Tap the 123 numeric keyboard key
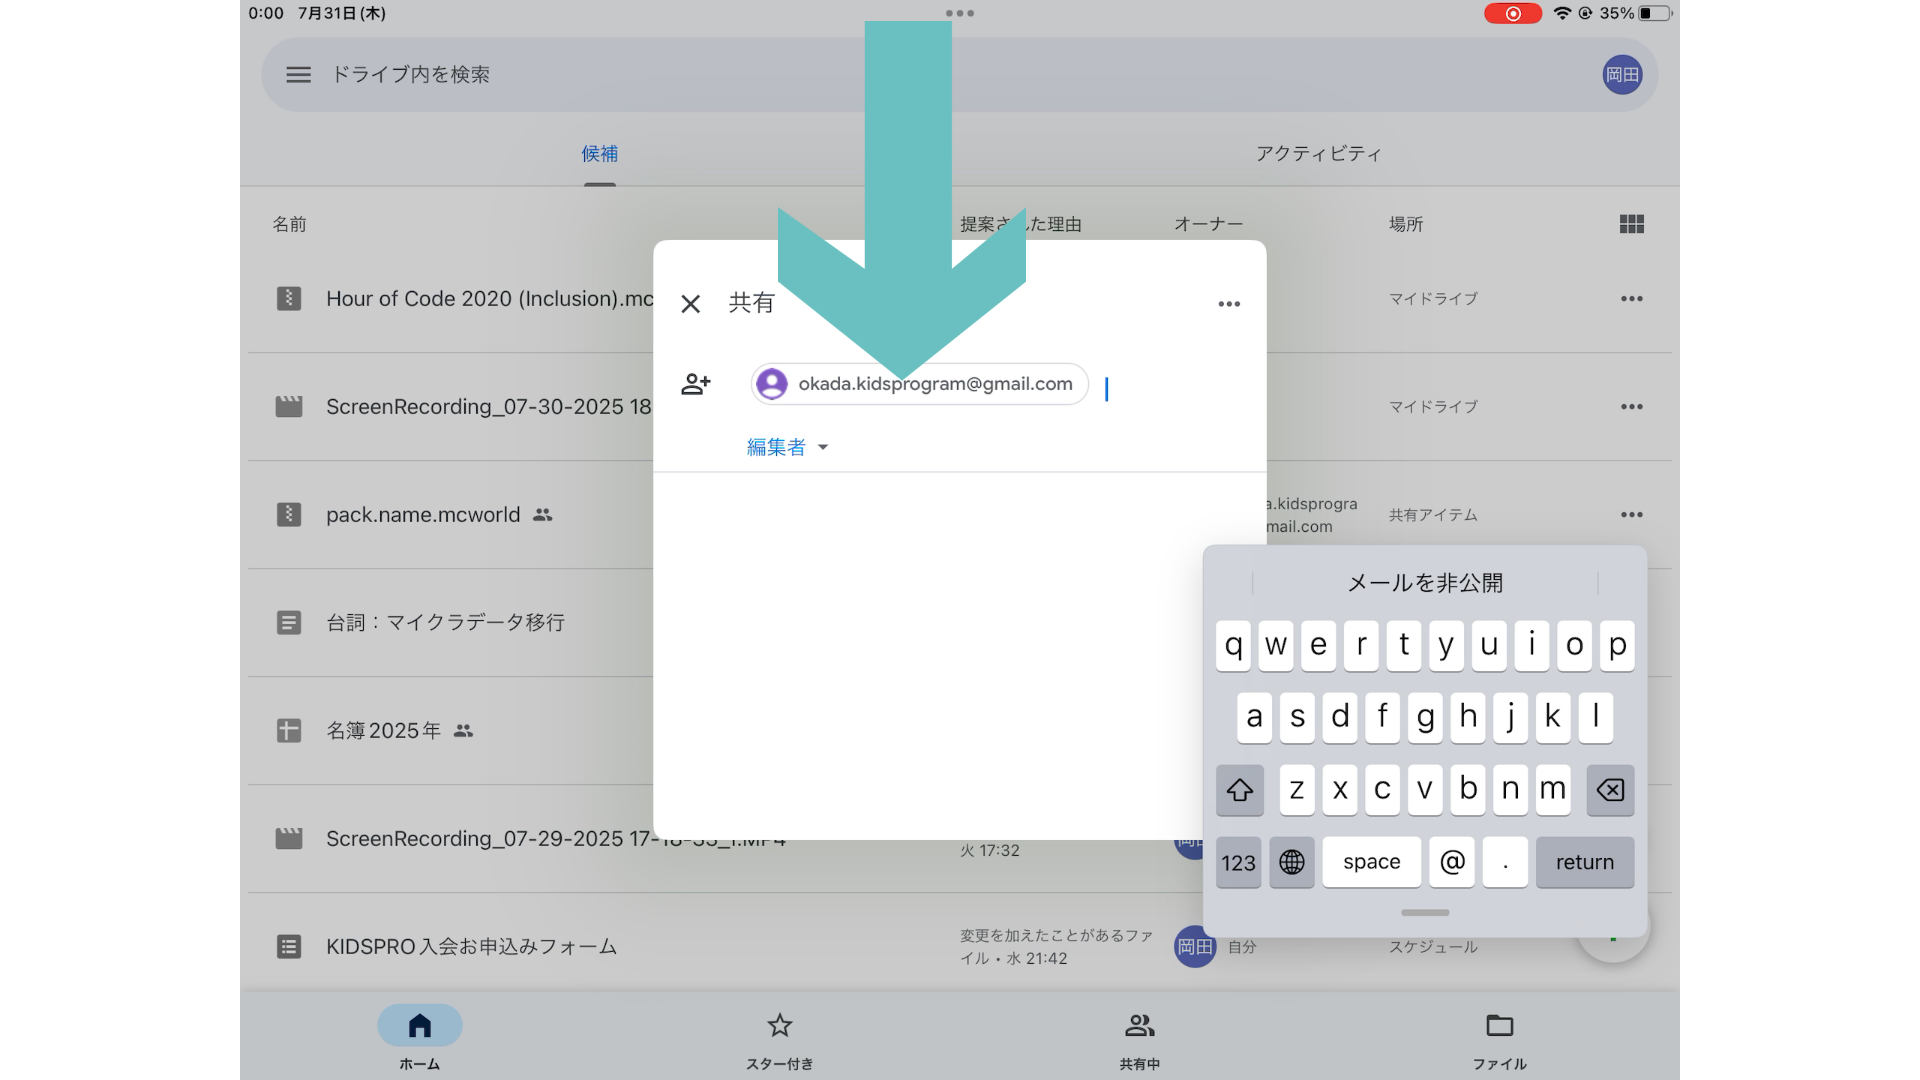This screenshot has width=1920, height=1080. pos(1238,862)
